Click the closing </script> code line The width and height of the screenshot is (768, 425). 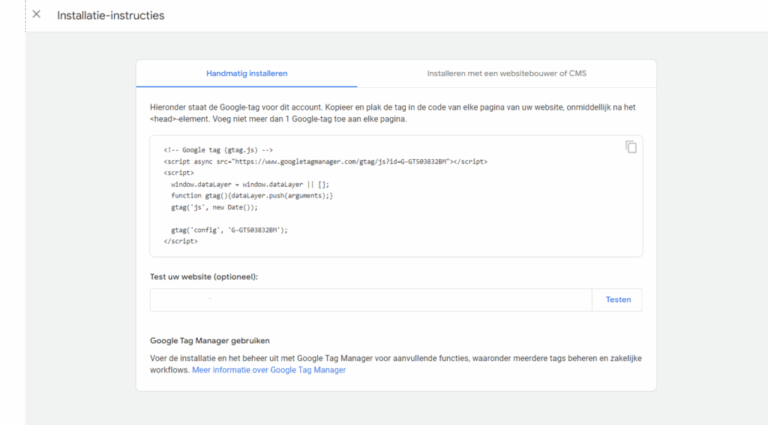(181, 241)
